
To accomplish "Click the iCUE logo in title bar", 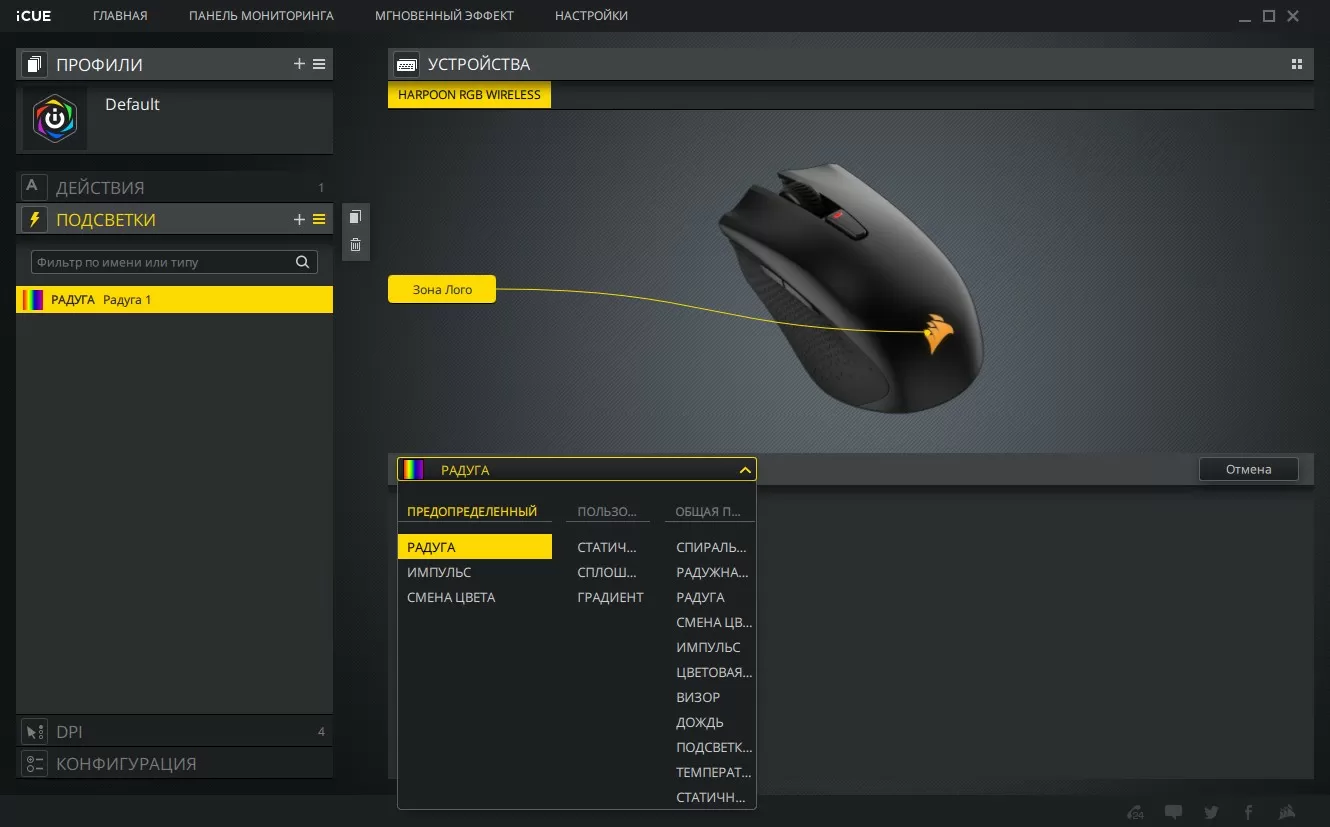I will click(x=34, y=16).
